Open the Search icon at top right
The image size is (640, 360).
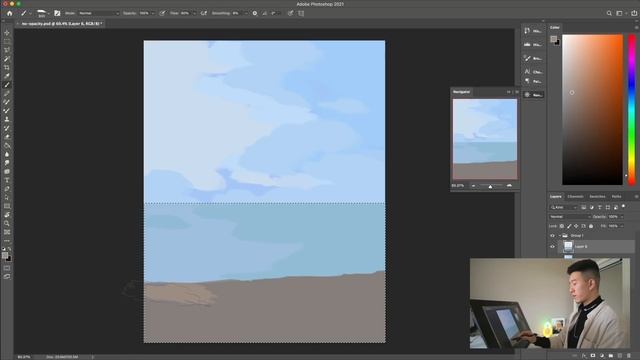[x=609, y=13]
